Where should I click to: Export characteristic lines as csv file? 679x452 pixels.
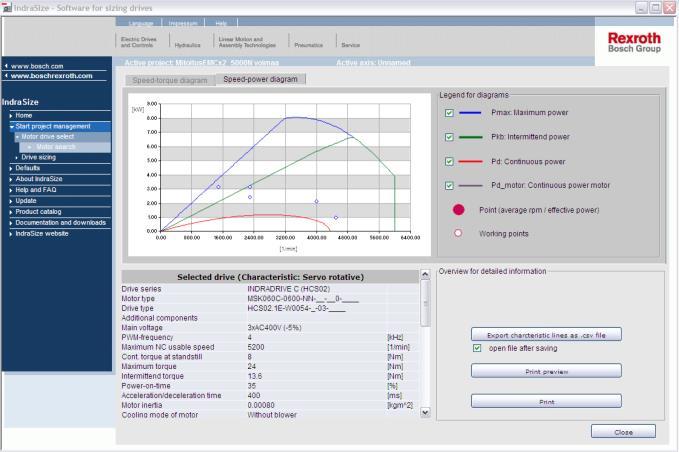coord(546,335)
